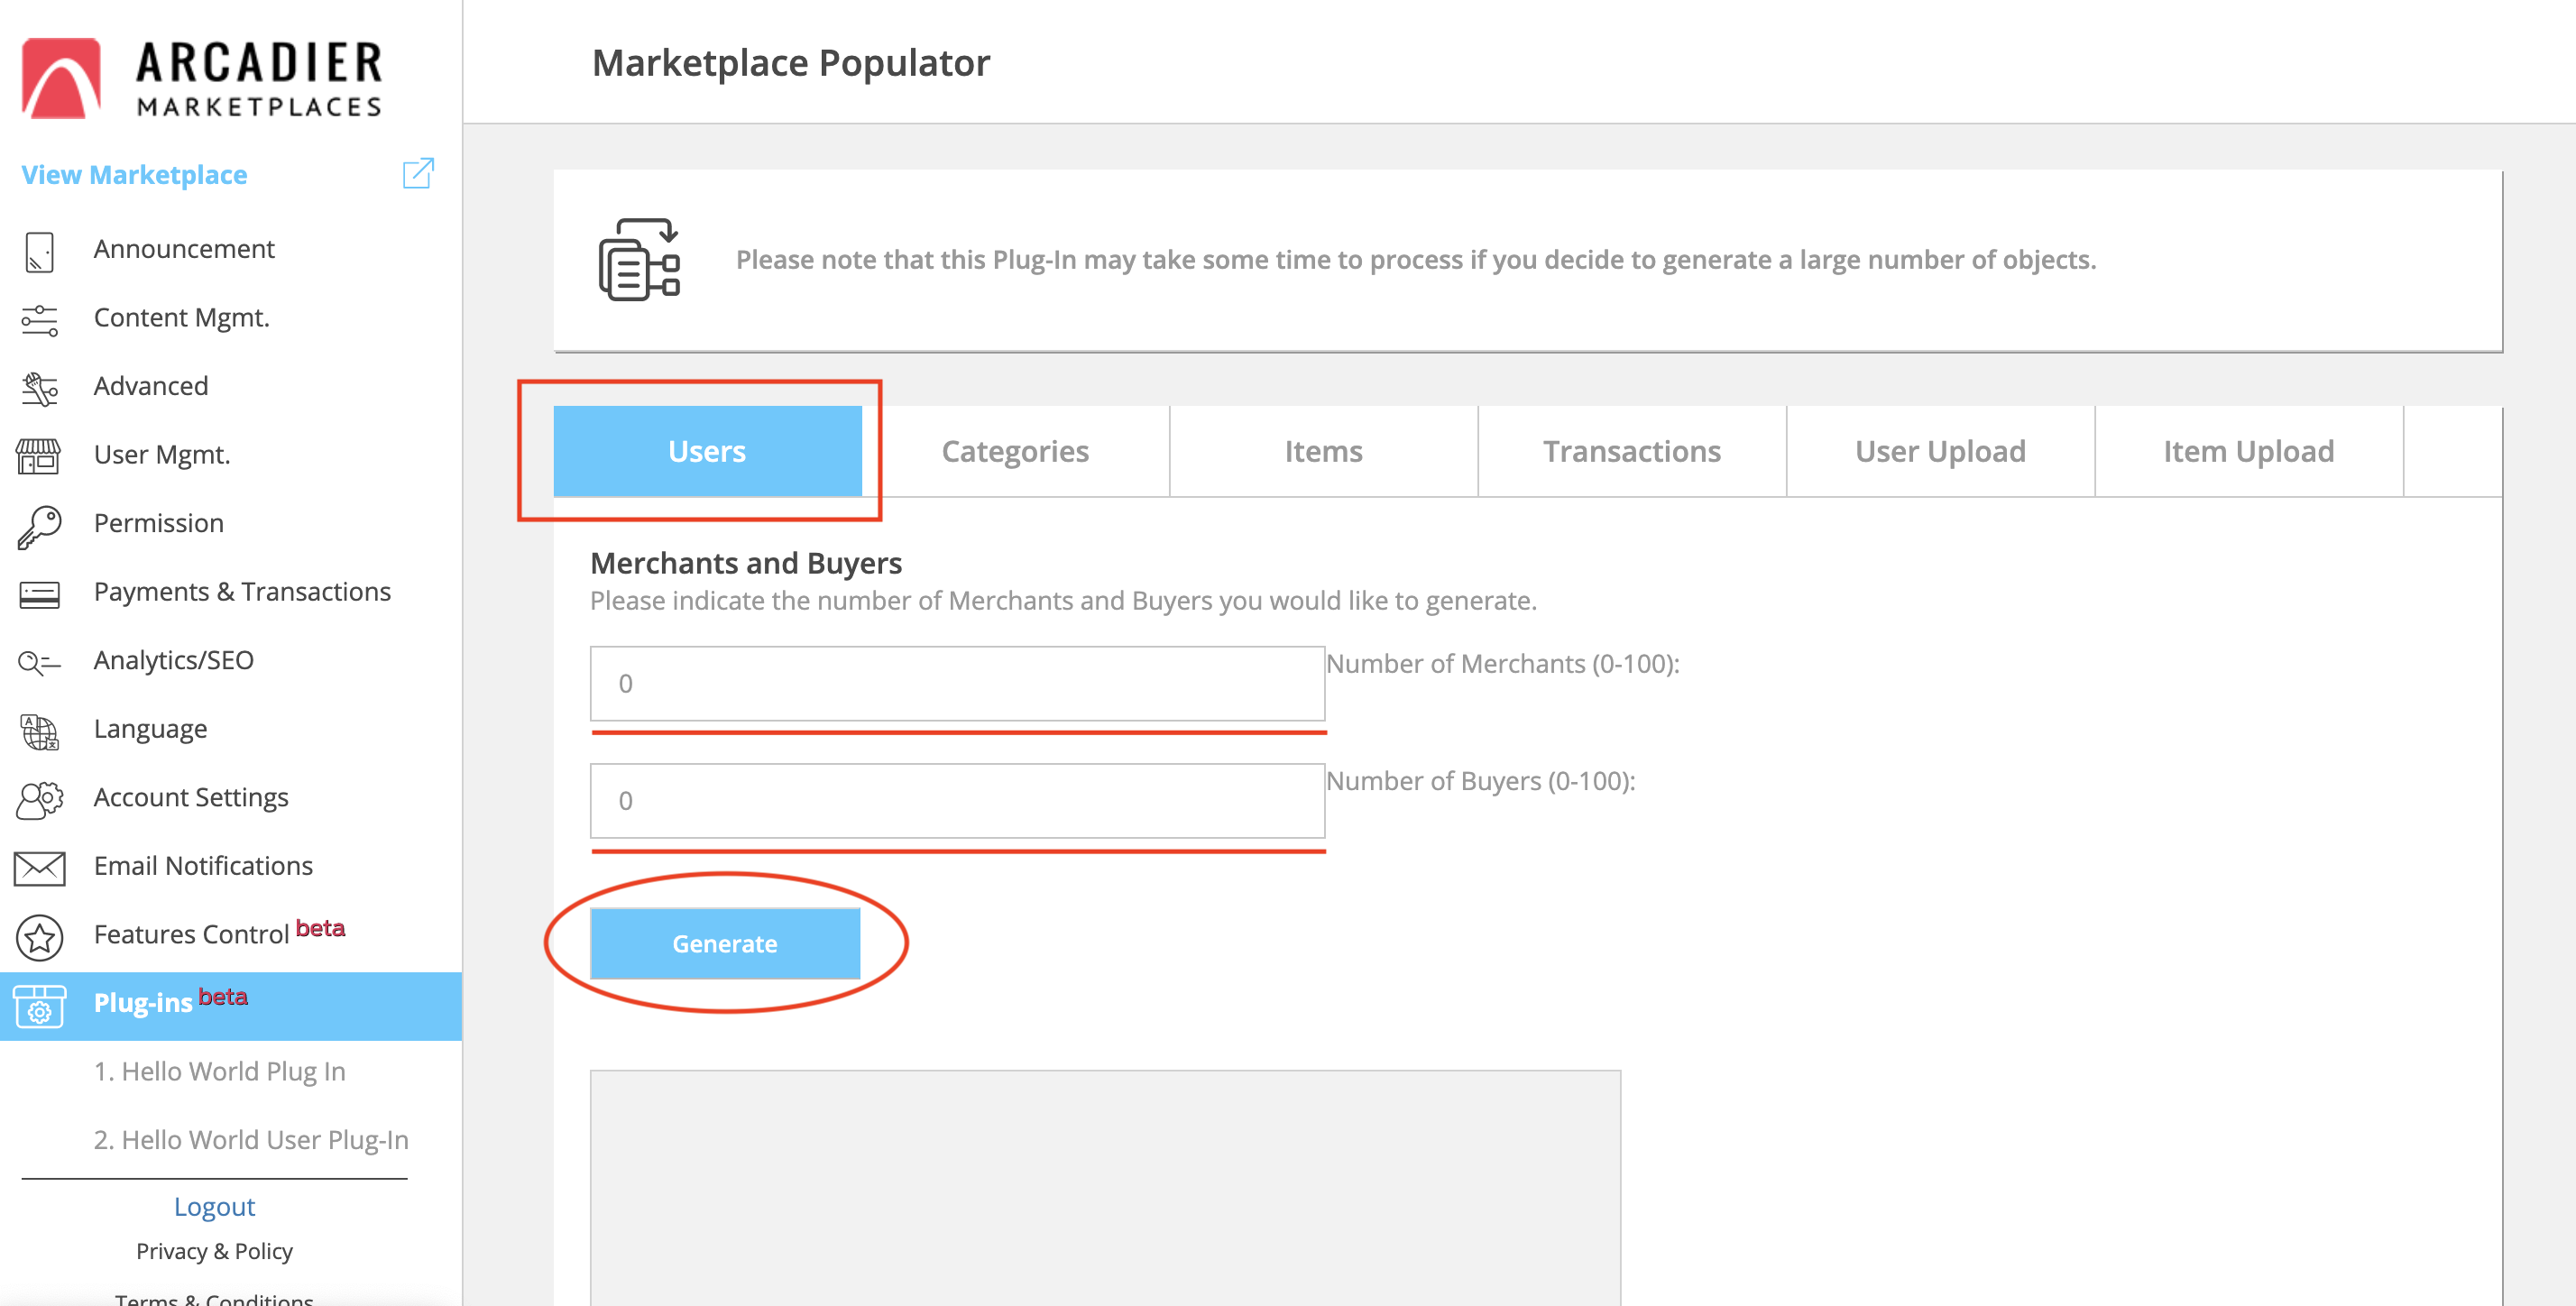Click the Features Control star icon
This screenshot has width=2576, height=1306.
click(x=39, y=936)
